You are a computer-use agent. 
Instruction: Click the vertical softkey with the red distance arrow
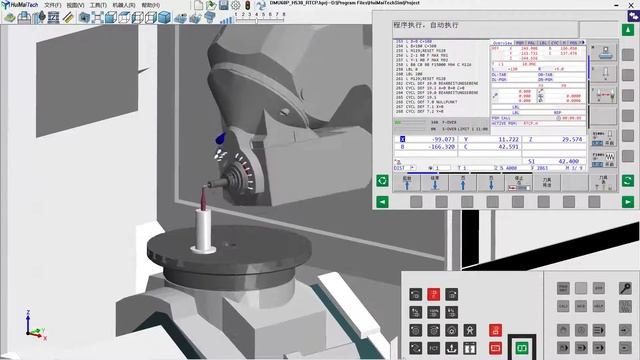point(604,95)
